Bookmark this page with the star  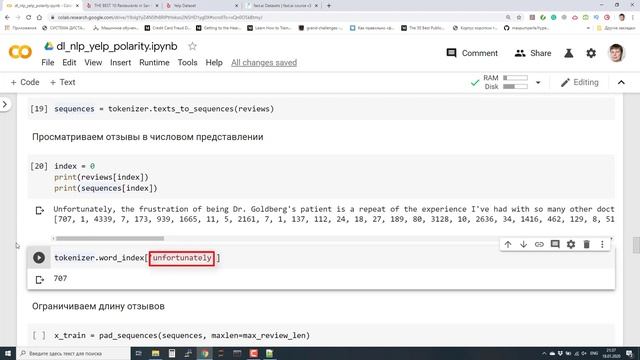pos(519,17)
